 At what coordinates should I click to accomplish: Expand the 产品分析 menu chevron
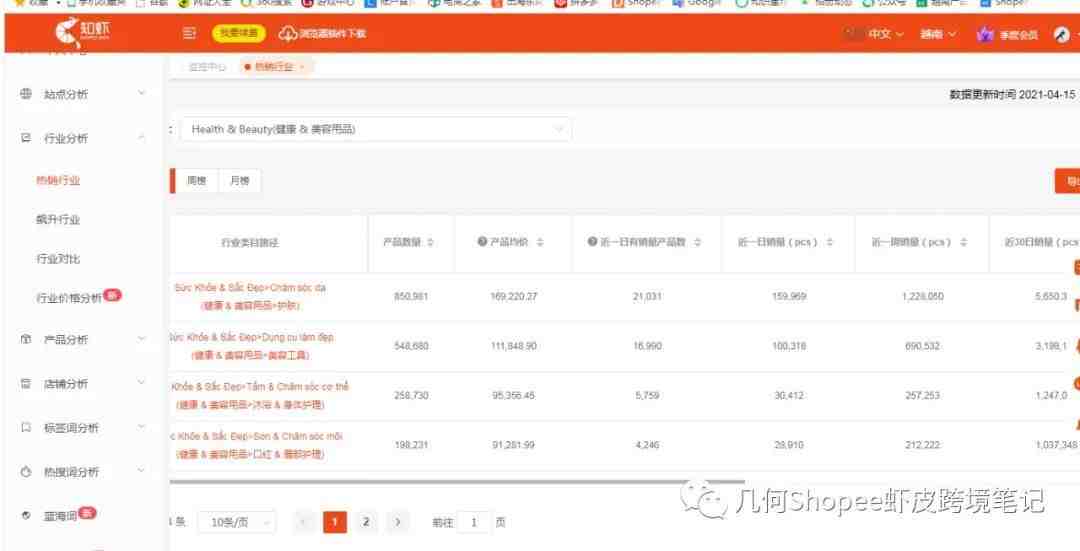point(141,338)
